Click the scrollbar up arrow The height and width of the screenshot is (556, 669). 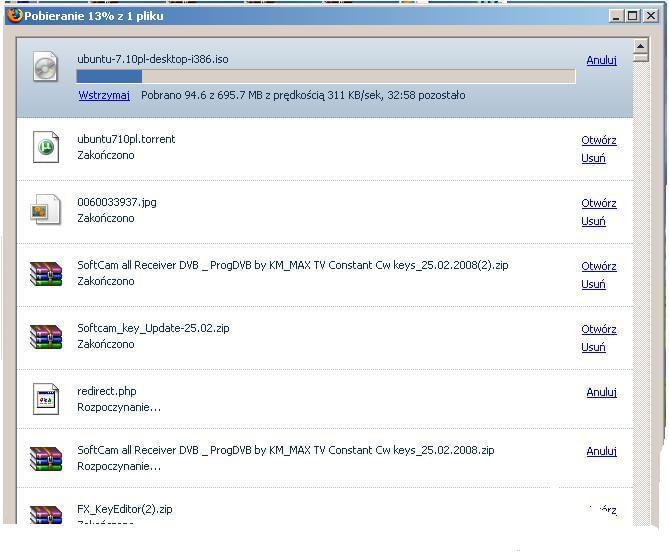click(x=641, y=46)
